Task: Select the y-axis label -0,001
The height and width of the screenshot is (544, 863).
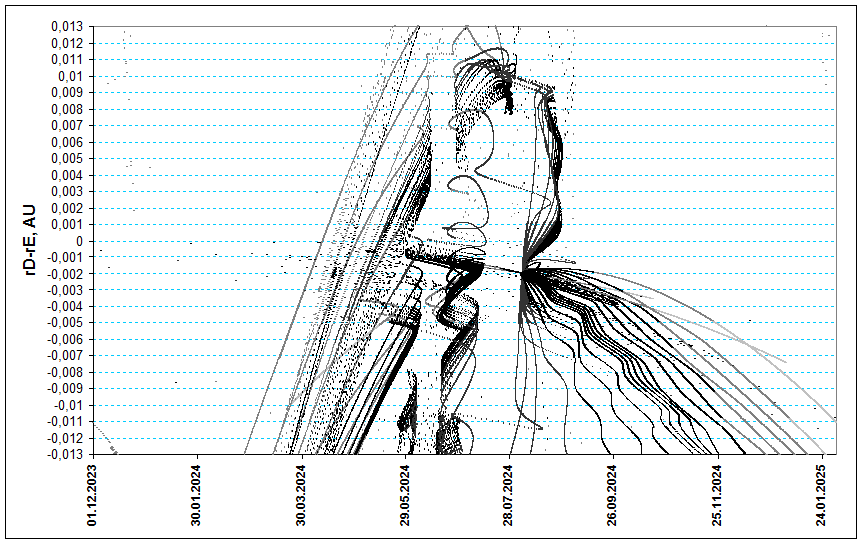Action: click(65, 257)
